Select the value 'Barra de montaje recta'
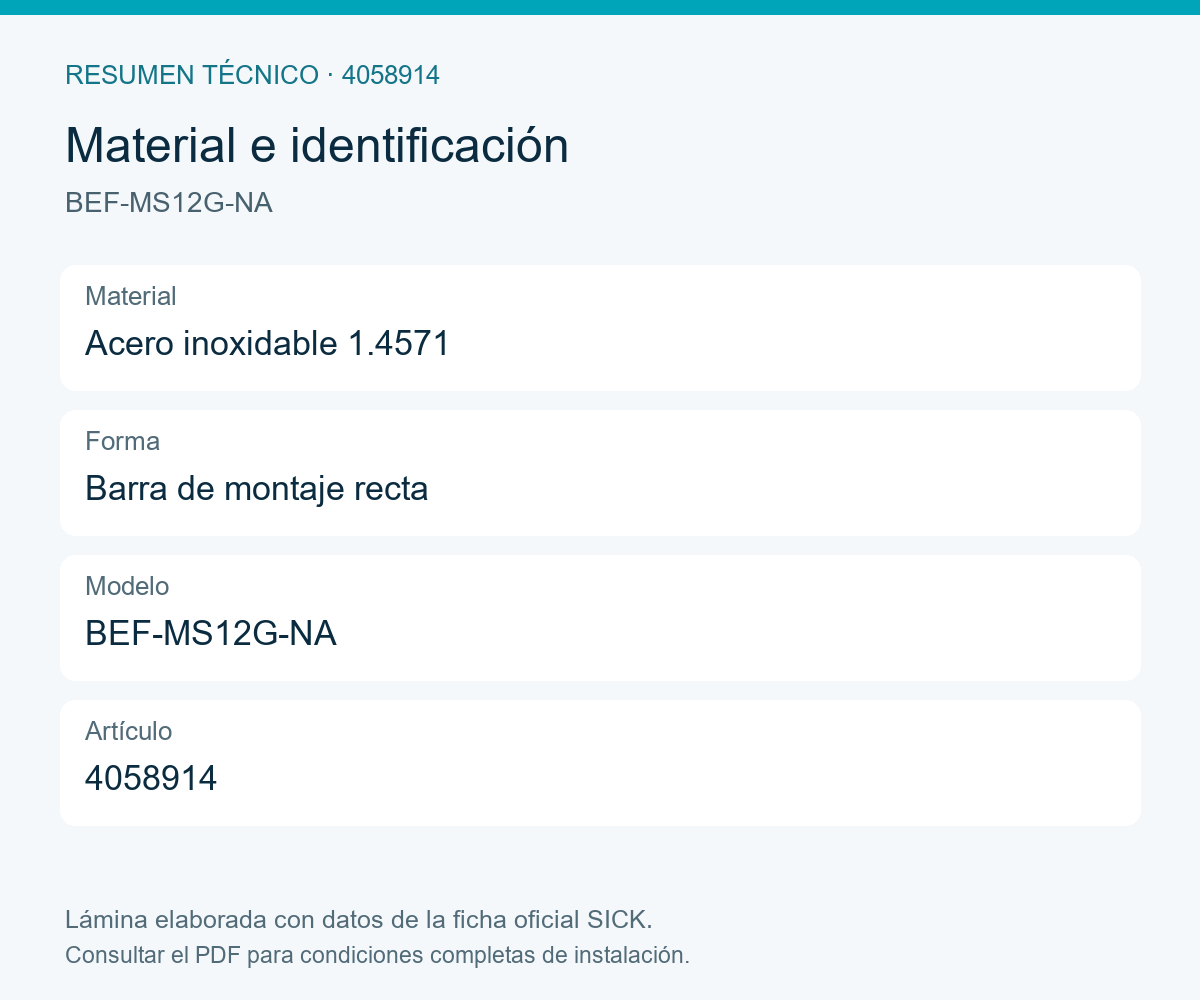1200x1000 pixels. coord(257,489)
